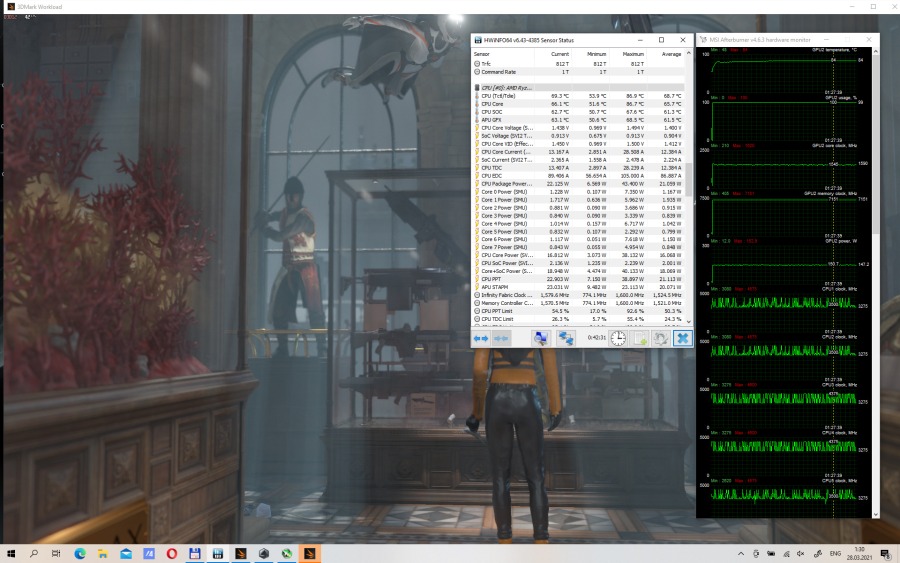The height and width of the screenshot is (563, 900).
Task: Click the Afterburner monitor scrollbar down arrow
Action: [x=875, y=514]
